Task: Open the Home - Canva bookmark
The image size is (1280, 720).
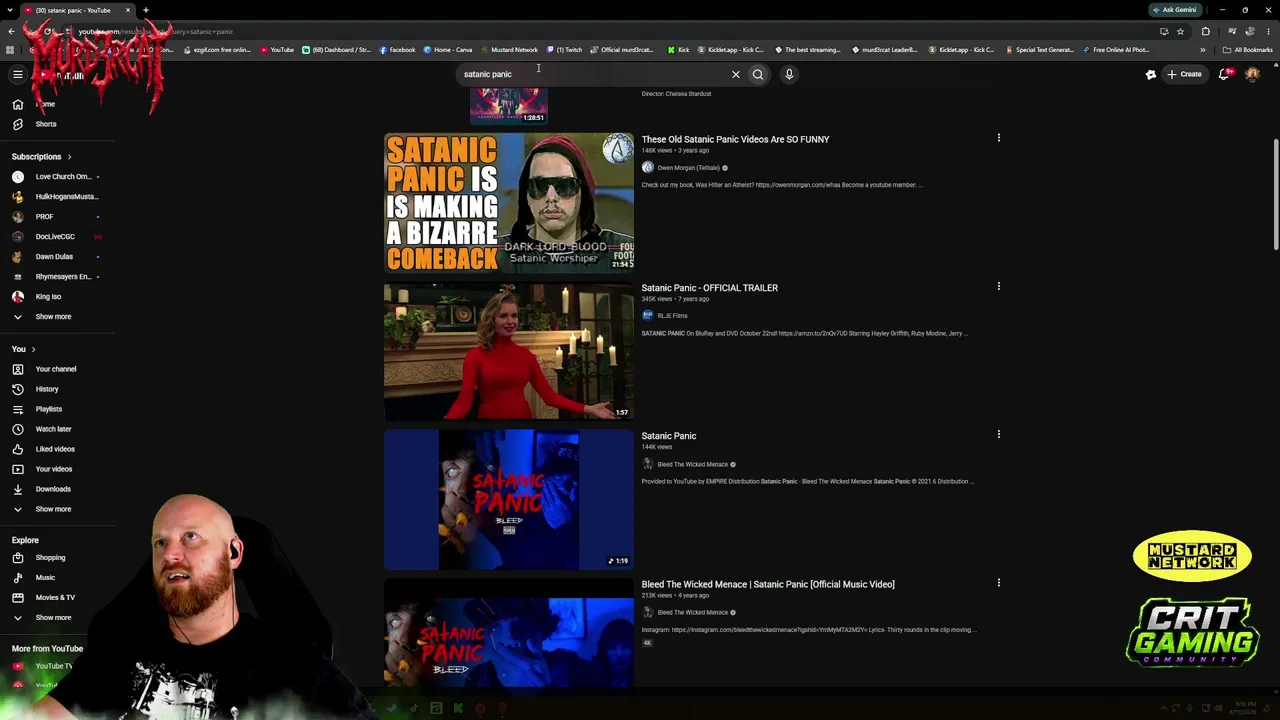Action: 448,50
